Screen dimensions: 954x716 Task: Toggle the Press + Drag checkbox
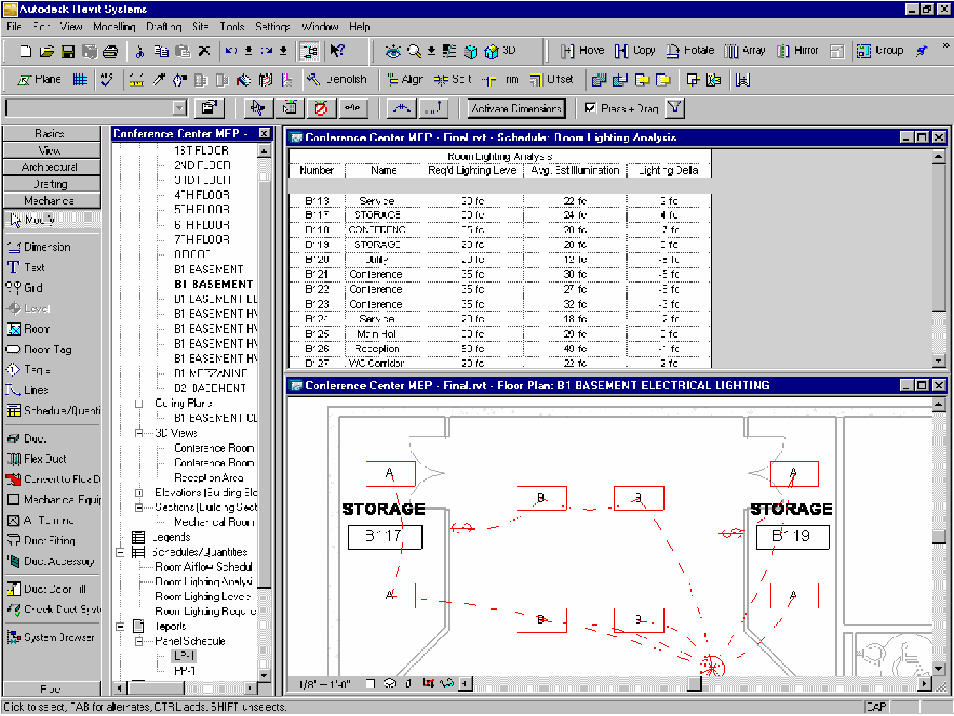590,108
